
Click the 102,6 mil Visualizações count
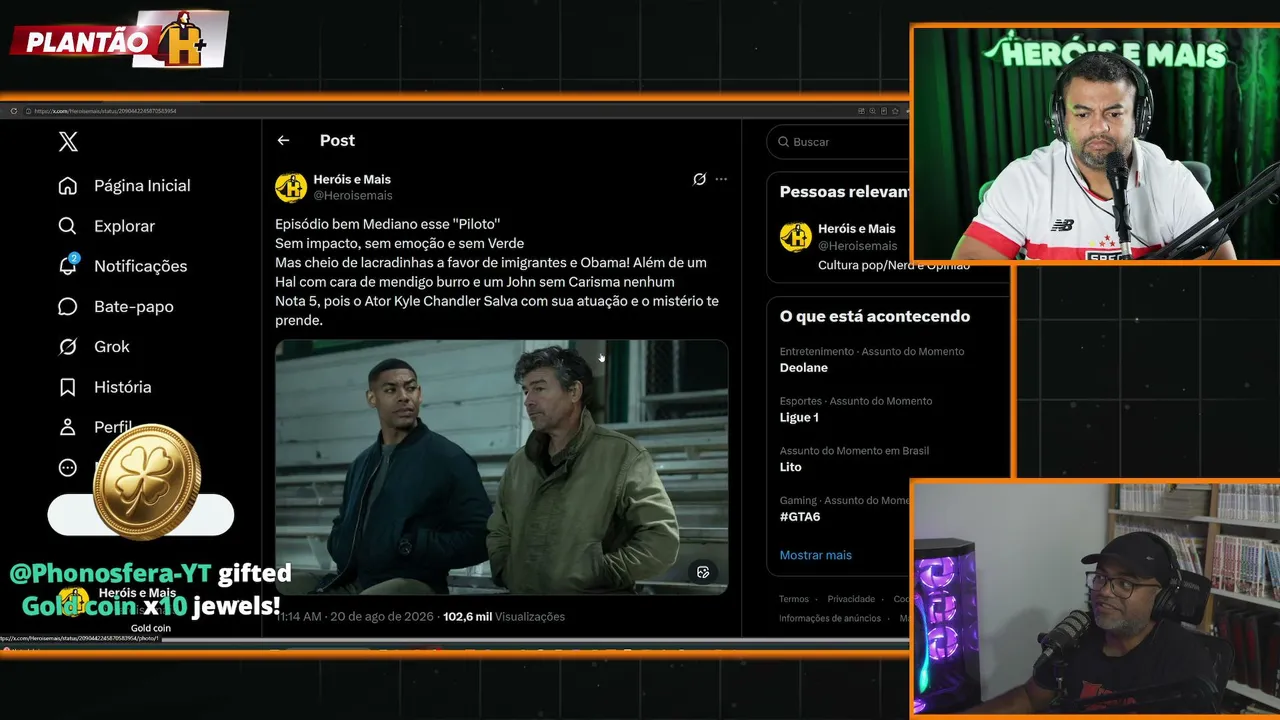click(x=504, y=617)
